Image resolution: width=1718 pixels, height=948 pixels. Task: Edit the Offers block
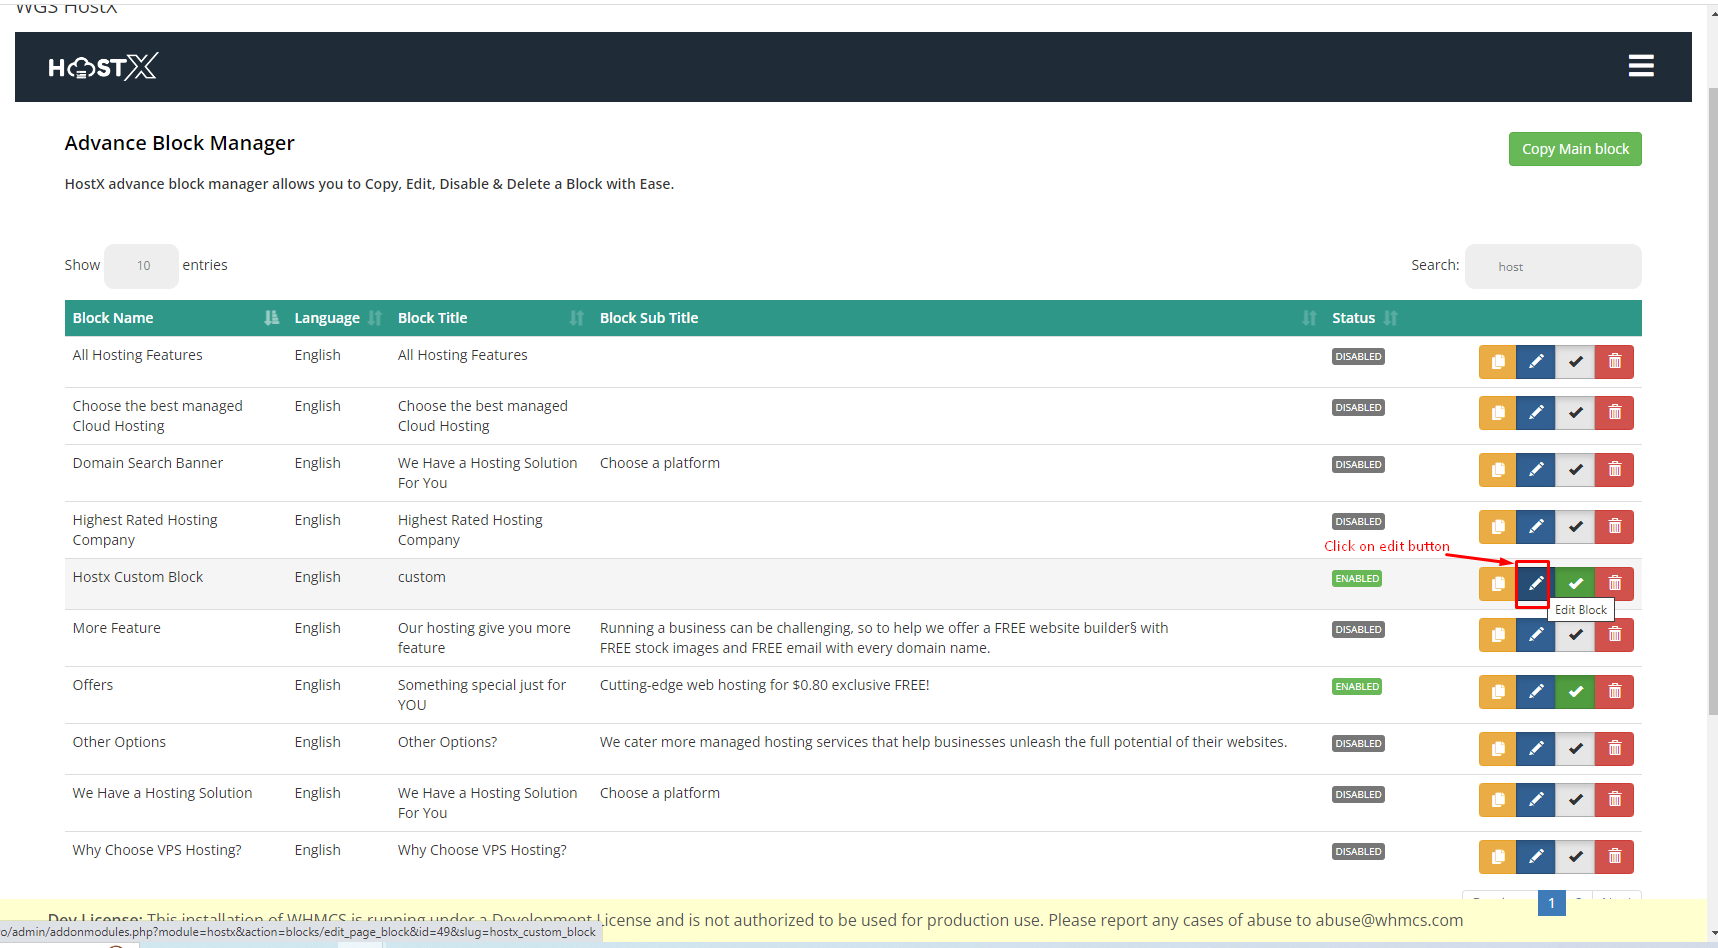[1536, 692]
